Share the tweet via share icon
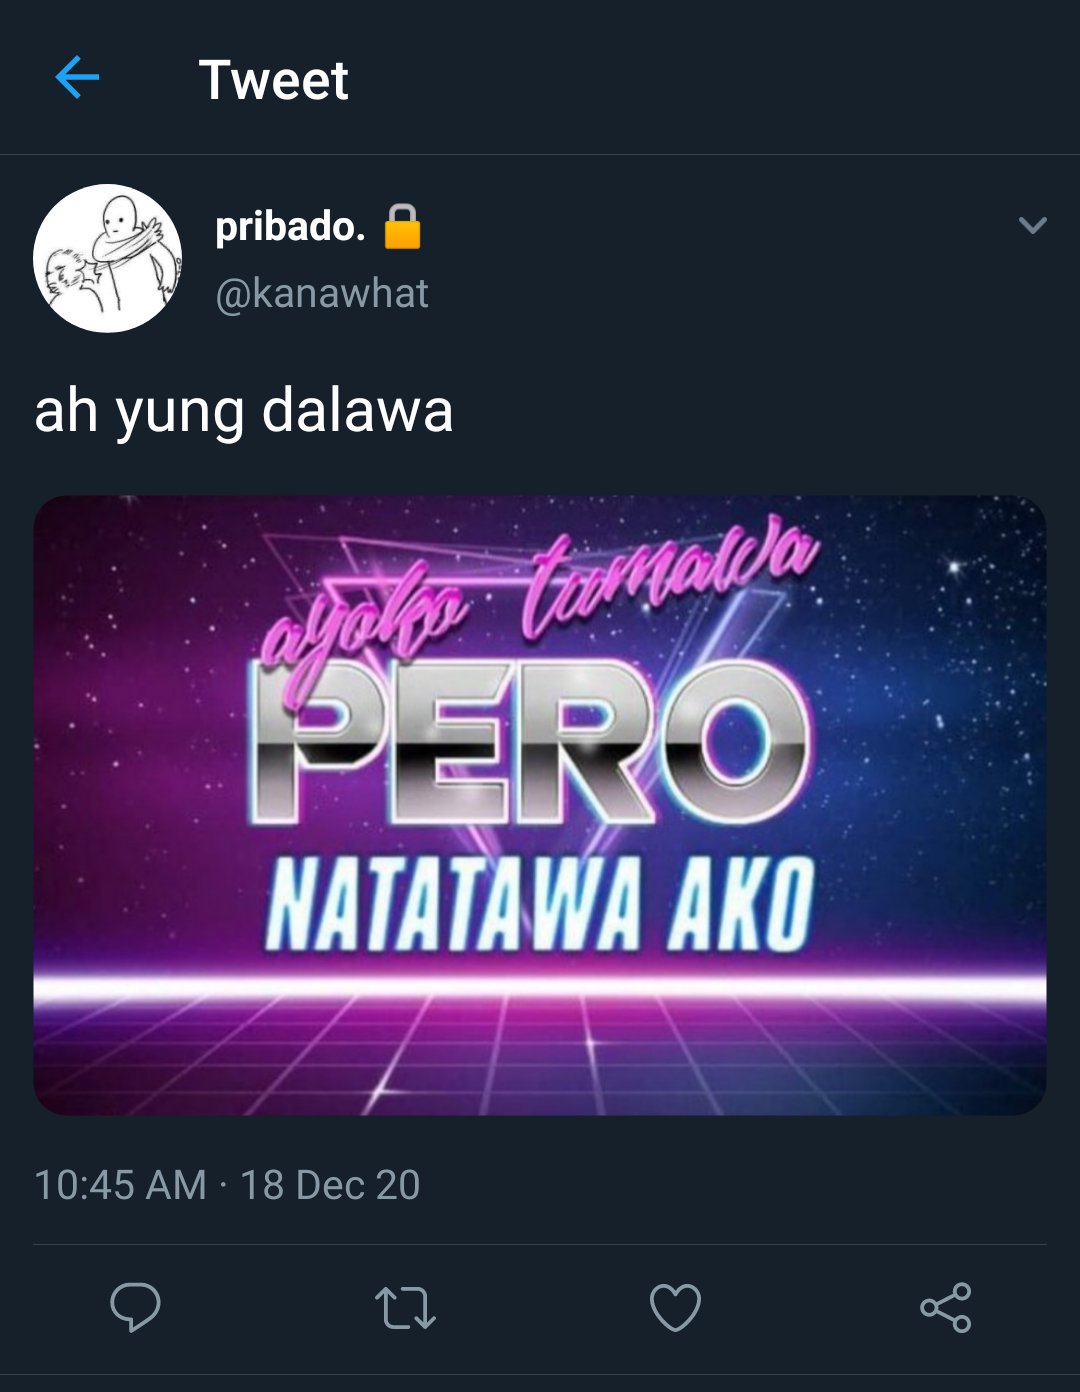 pos(946,1307)
